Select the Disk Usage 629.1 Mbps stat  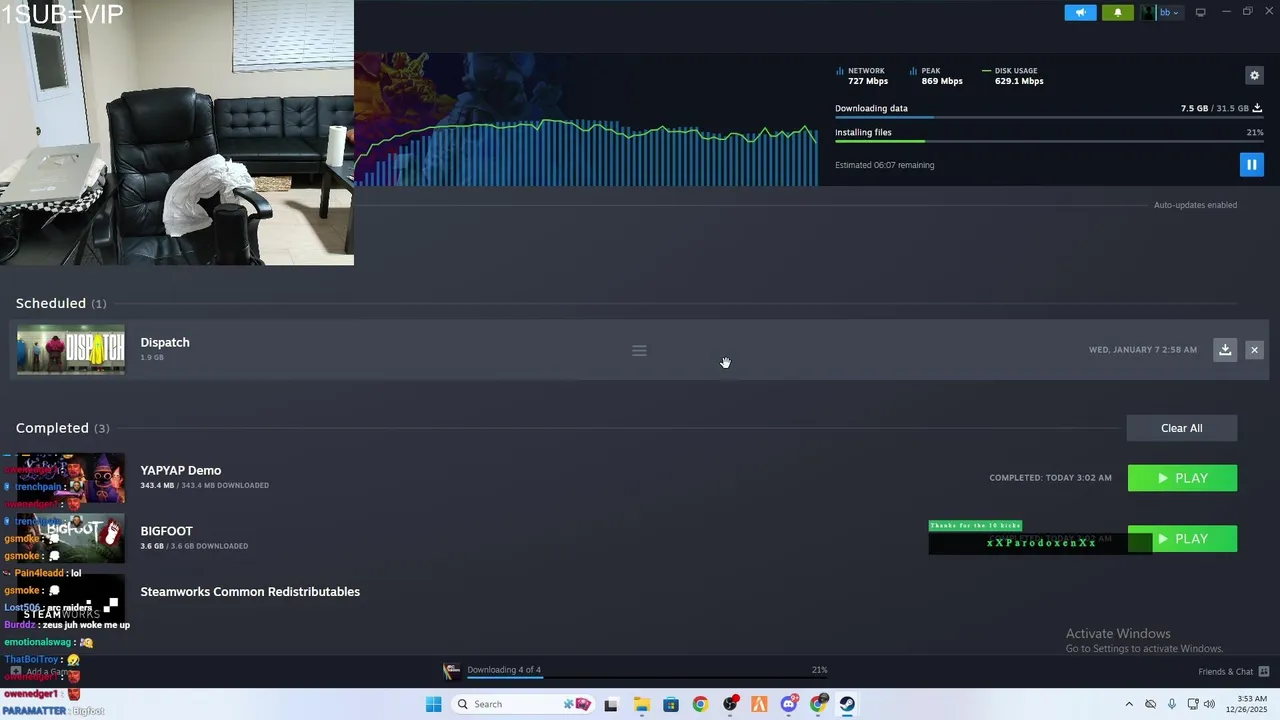[x=1014, y=76]
